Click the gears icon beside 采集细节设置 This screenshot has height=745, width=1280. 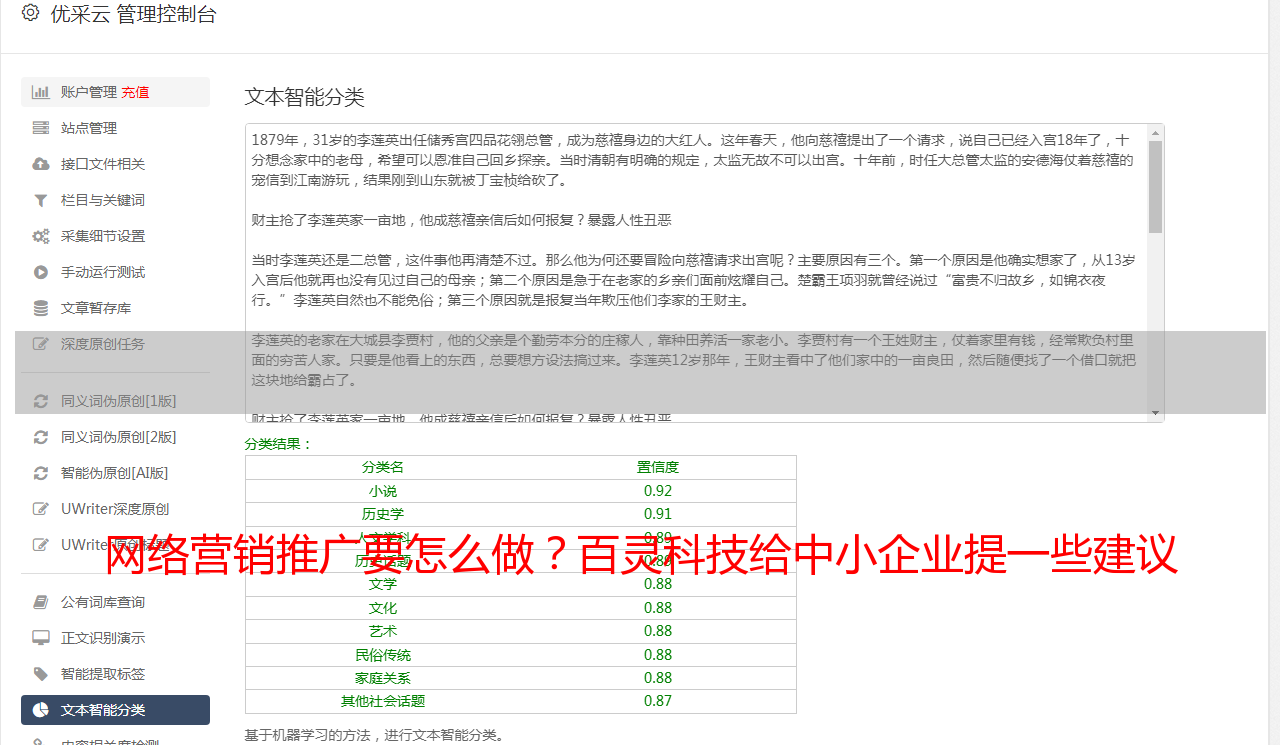tap(41, 236)
